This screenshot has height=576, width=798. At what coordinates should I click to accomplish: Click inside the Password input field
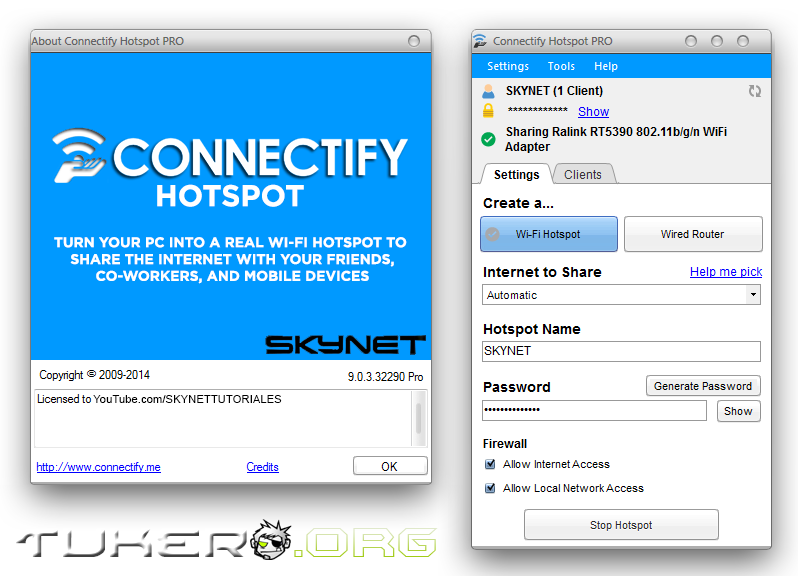coord(594,410)
